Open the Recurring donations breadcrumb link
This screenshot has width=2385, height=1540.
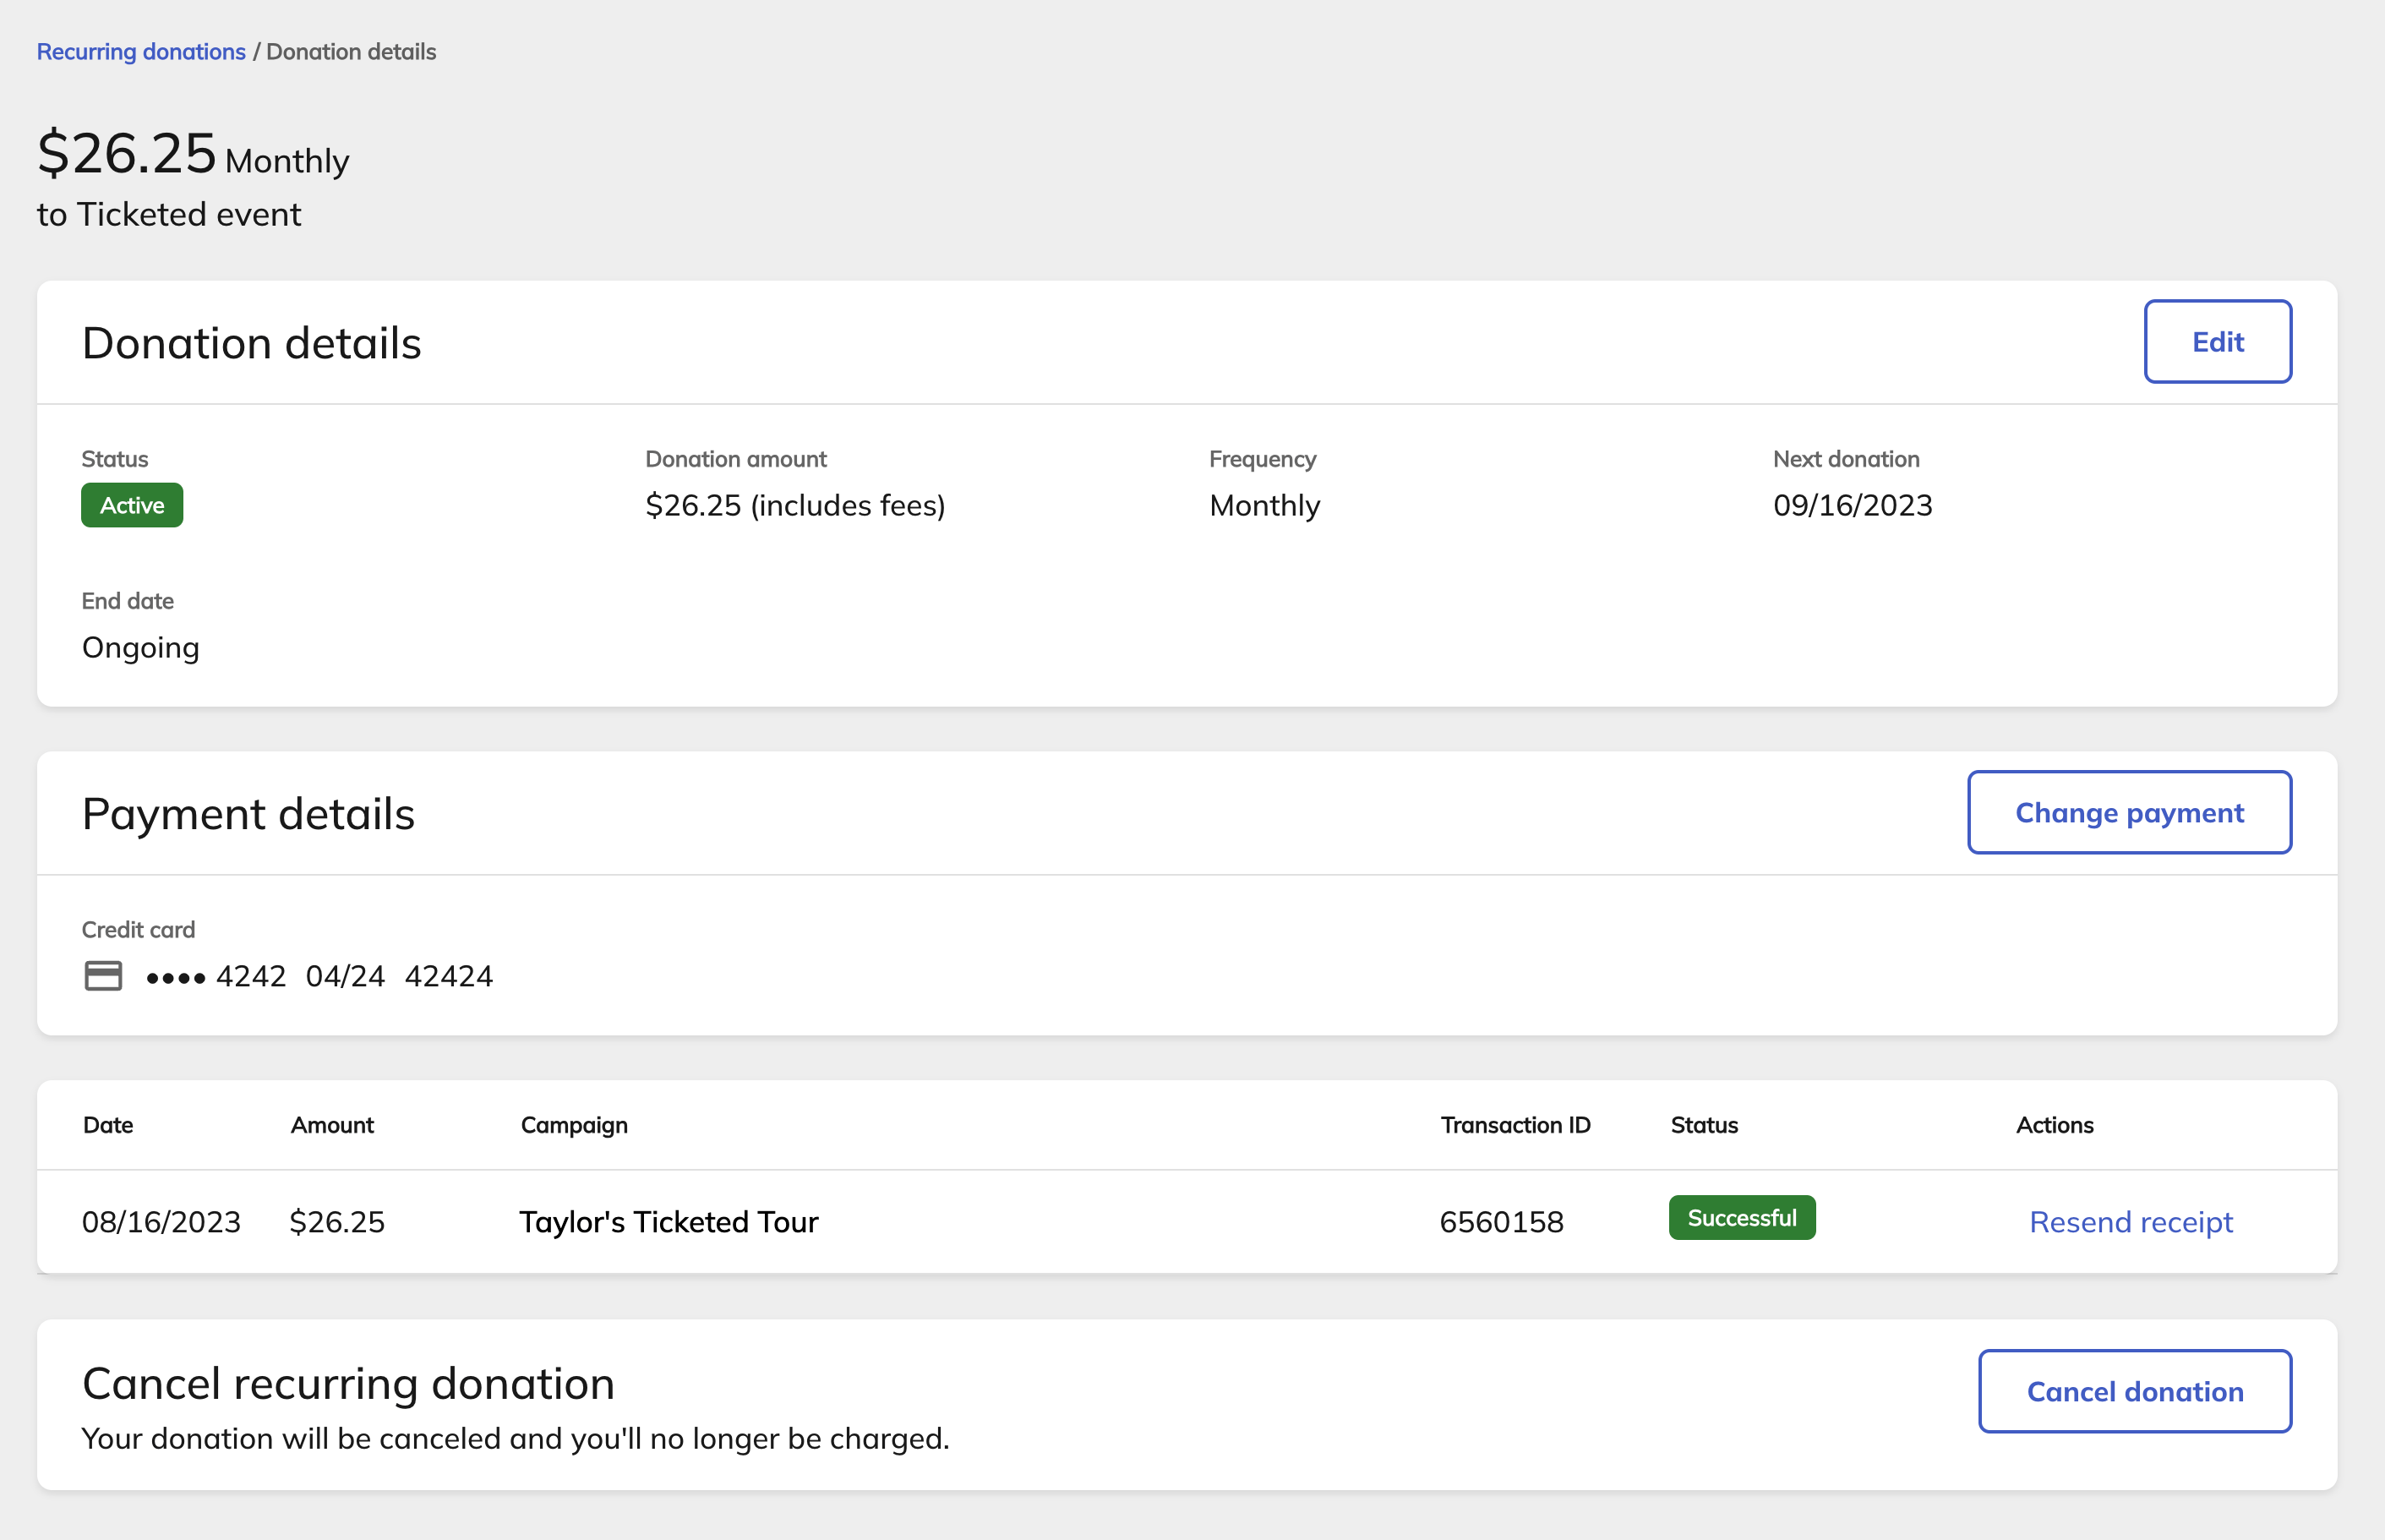(141, 52)
